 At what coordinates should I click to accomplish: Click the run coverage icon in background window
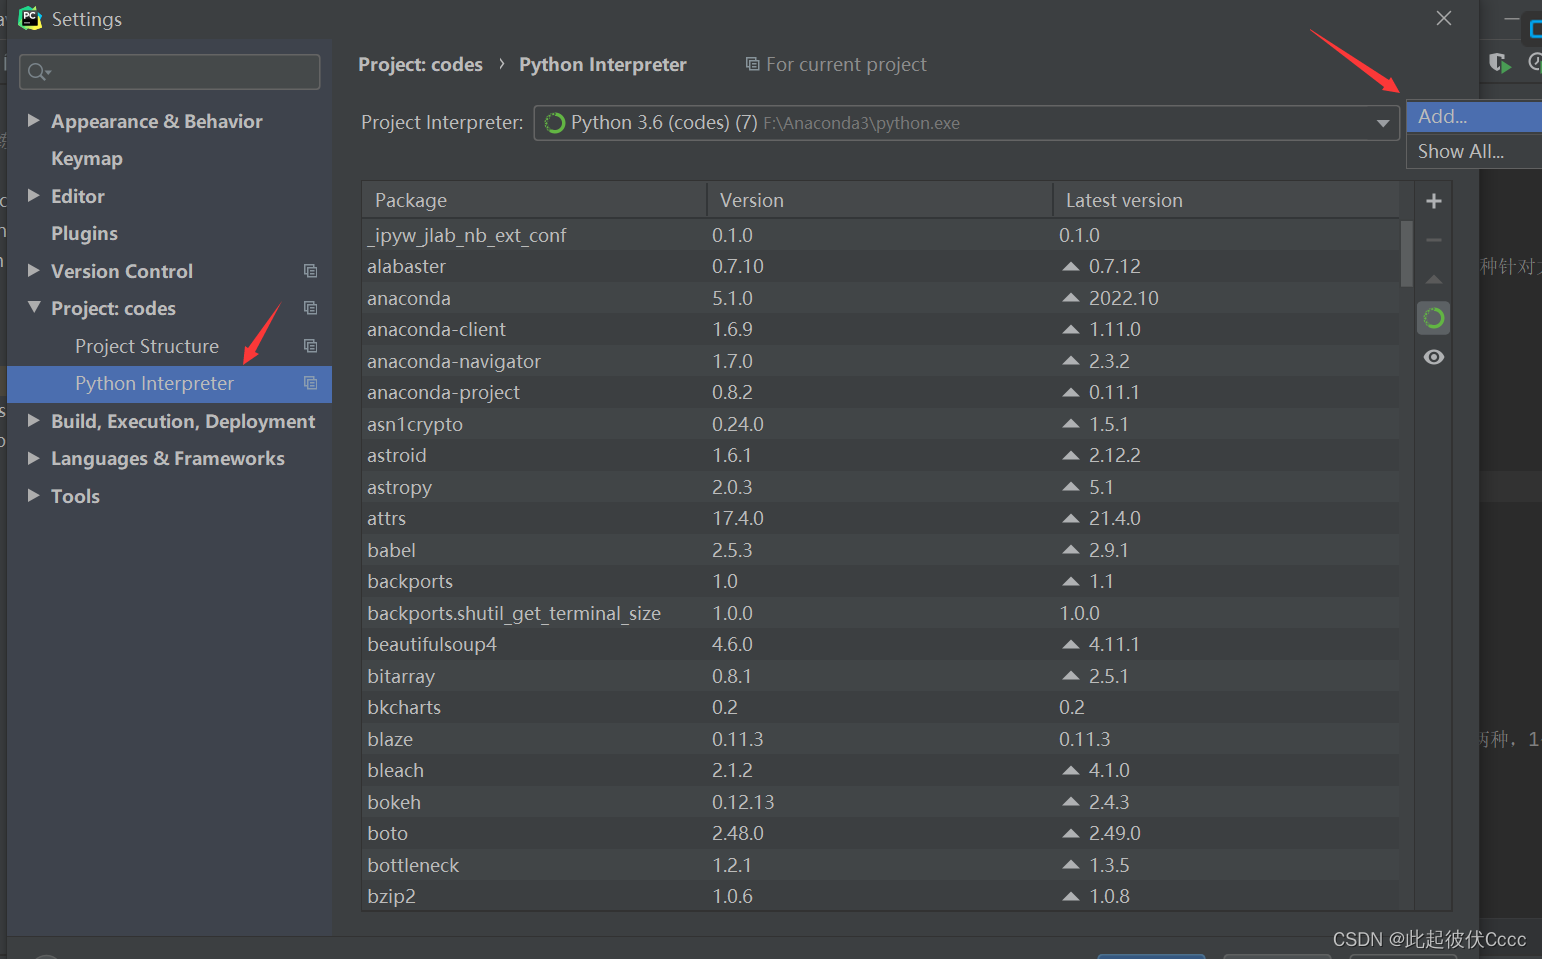1499,63
